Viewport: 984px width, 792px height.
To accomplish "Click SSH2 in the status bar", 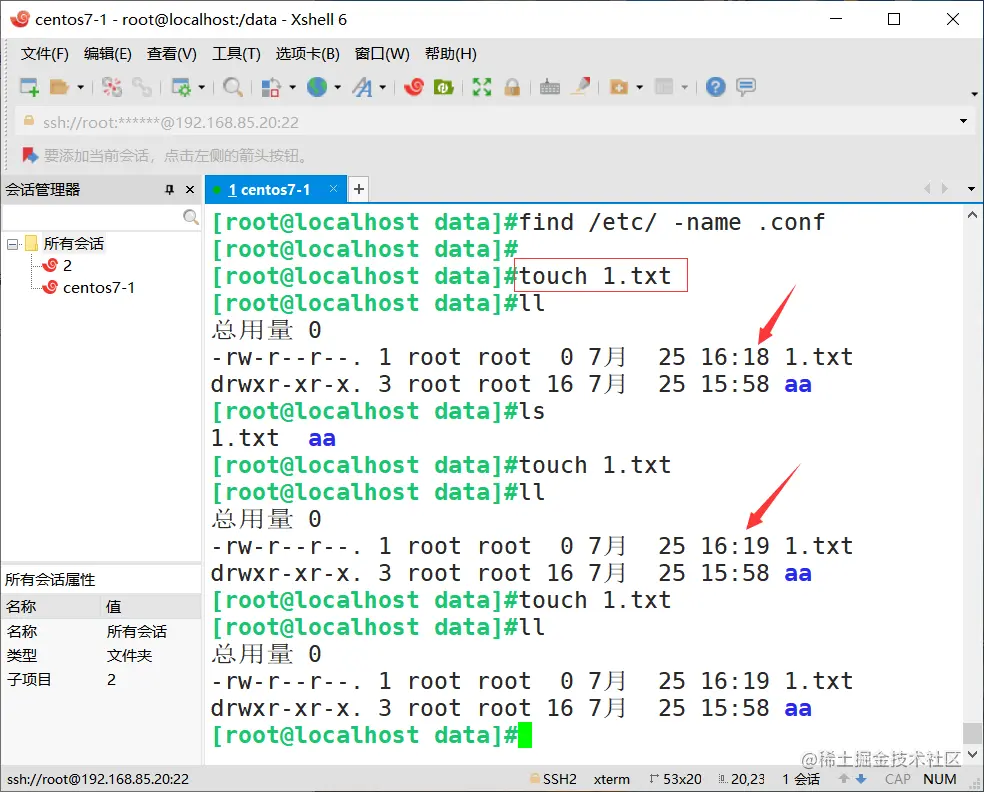I will pos(559,779).
